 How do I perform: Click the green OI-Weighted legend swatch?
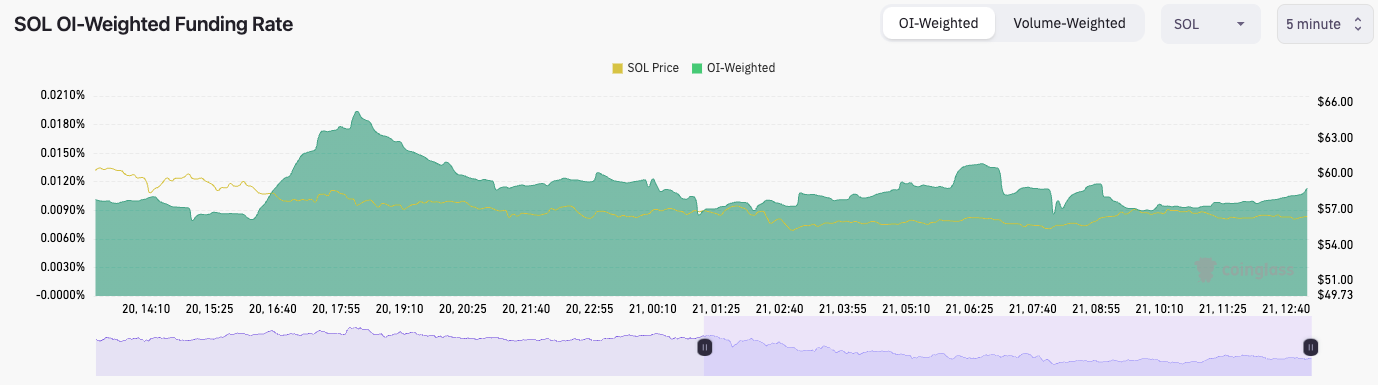pos(697,68)
